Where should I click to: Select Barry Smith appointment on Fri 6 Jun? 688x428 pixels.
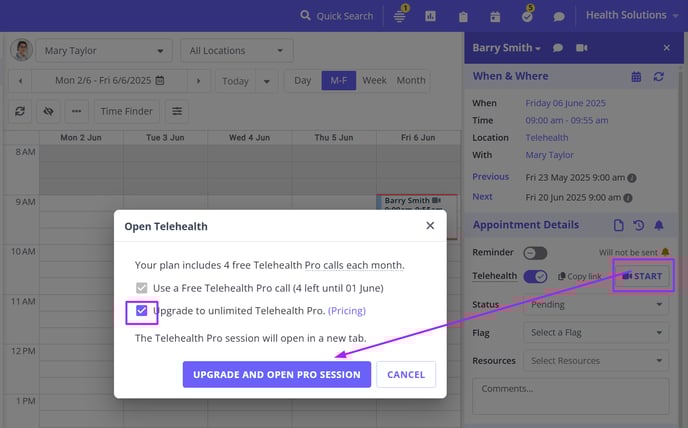point(417,202)
